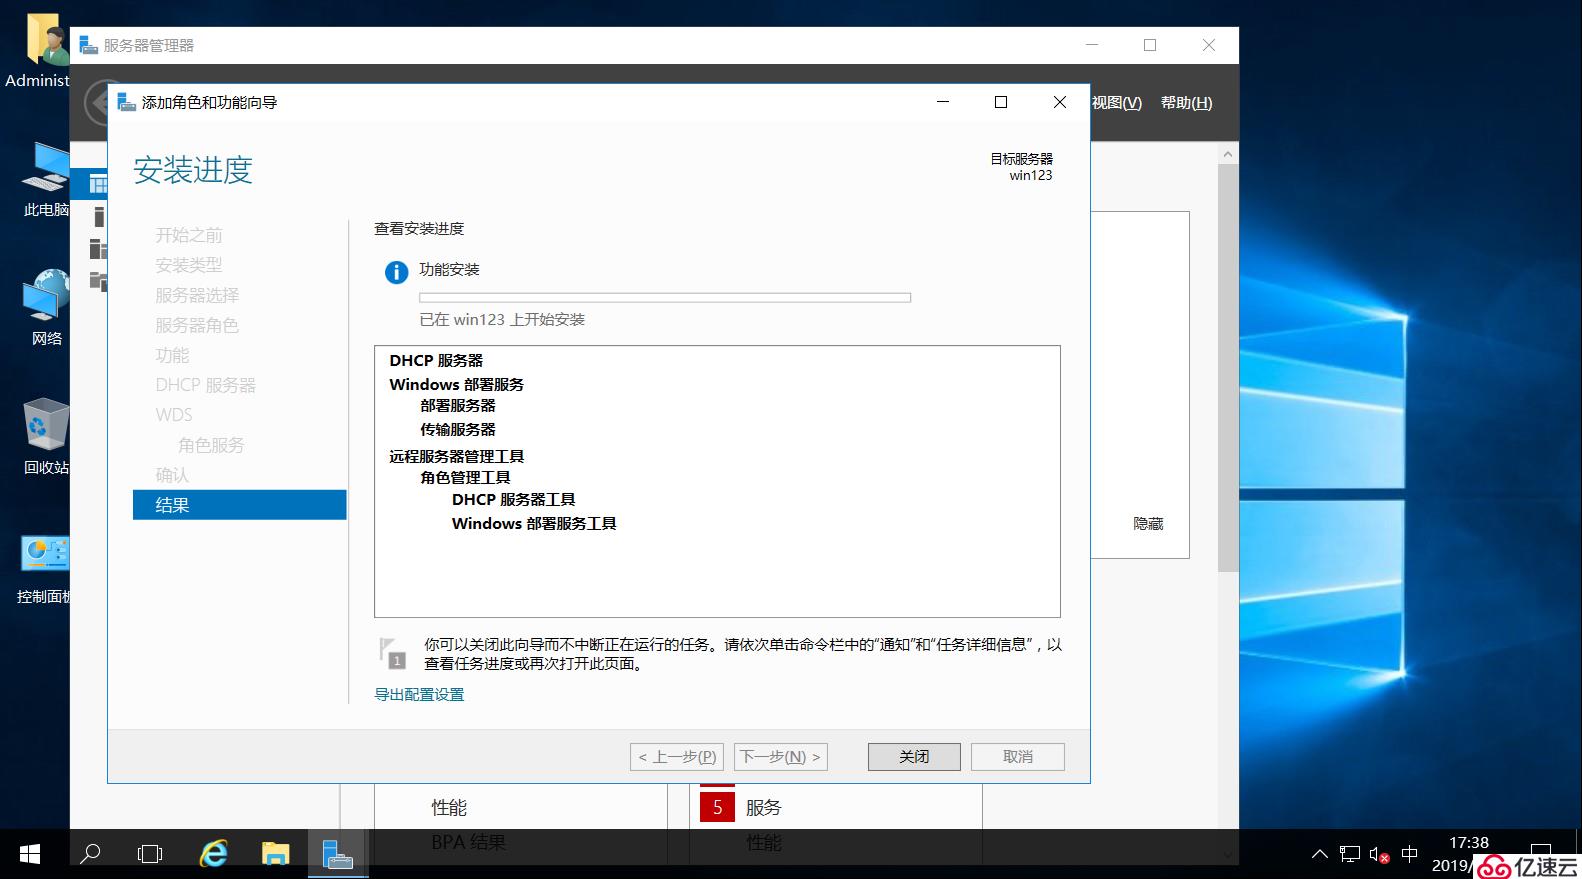The height and width of the screenshot is (879, 1582).
Task: Open muted volume tray icon
Action: pos(1380,855)
